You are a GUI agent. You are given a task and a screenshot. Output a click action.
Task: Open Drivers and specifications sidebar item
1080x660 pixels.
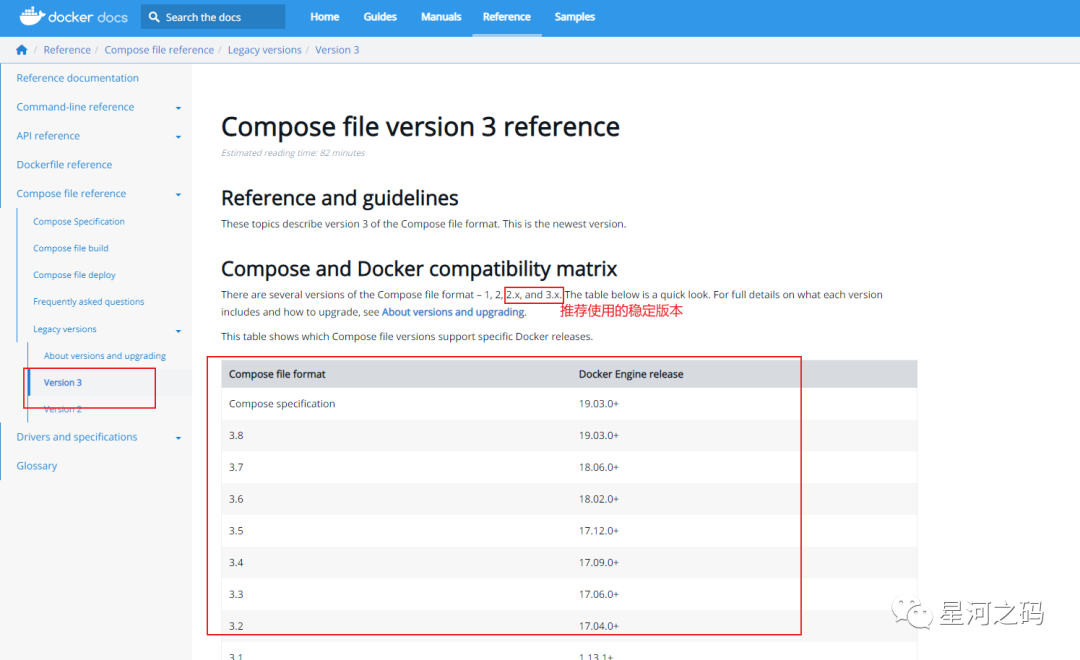(x=76, y=437)
